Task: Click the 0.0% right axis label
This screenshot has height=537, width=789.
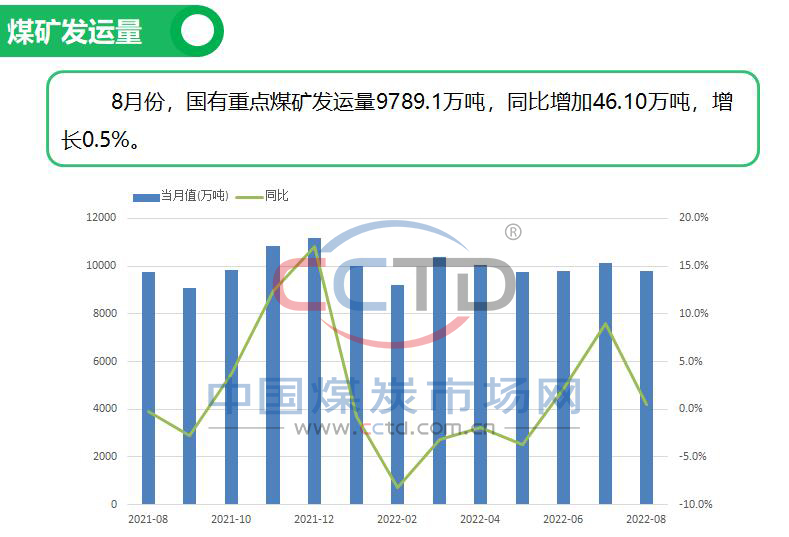Action: (690, 408)
